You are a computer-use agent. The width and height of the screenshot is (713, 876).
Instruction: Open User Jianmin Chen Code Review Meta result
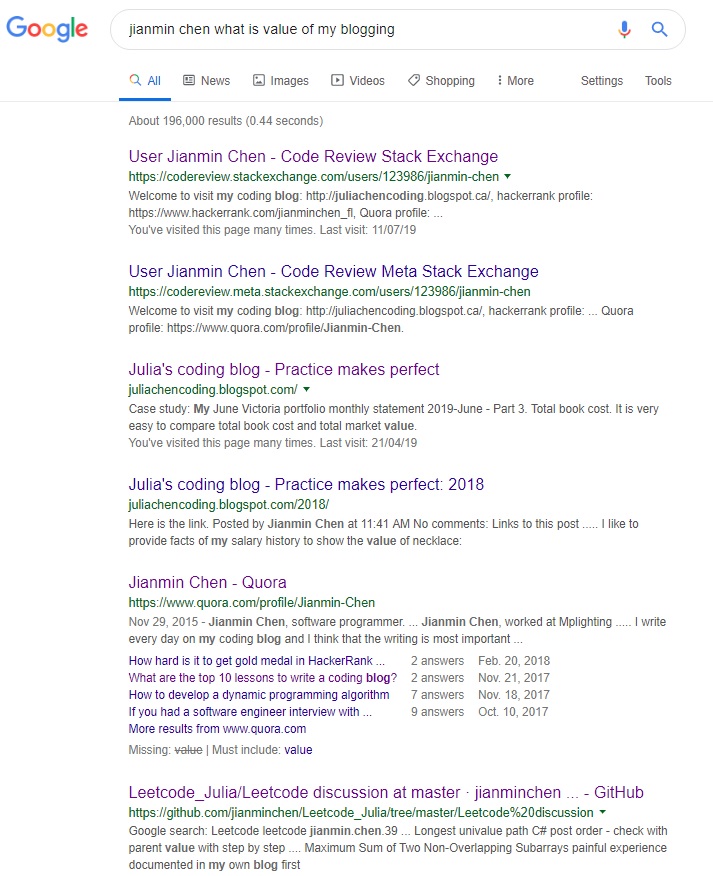[334, 272]
